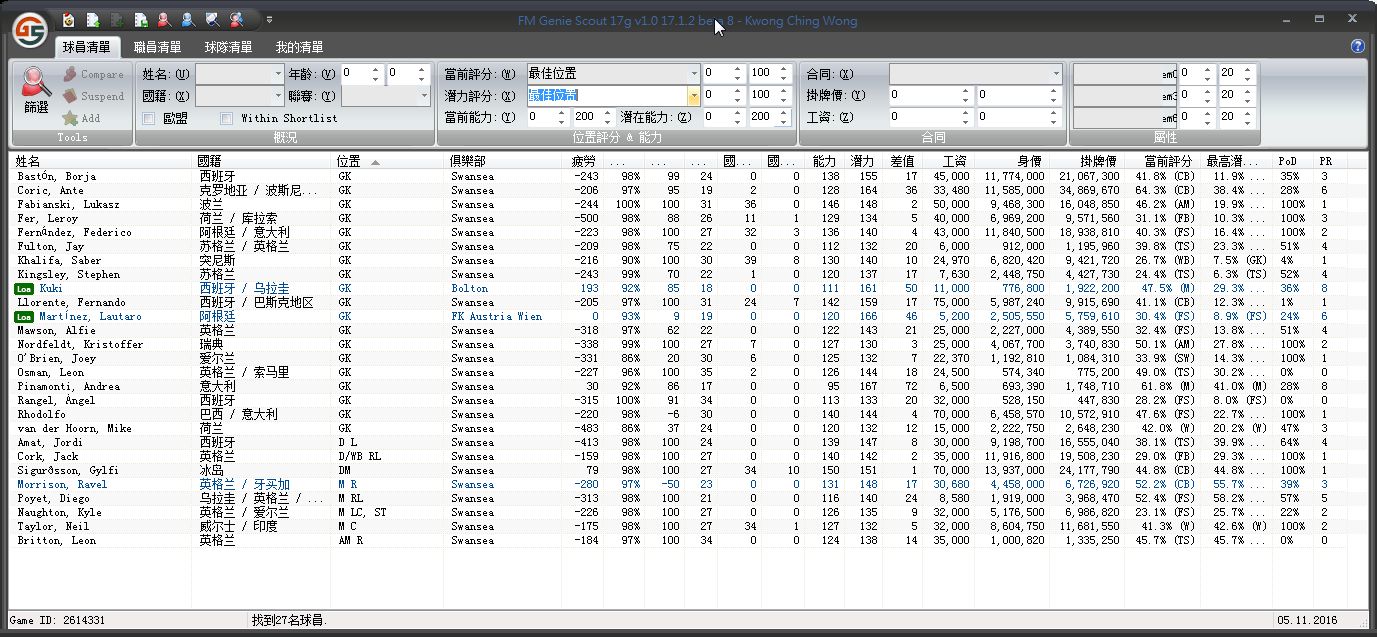The height and width of the screenshot is (637, 1377).
Task: Open the blue help question mark icon
Action: click(1357, 46)
